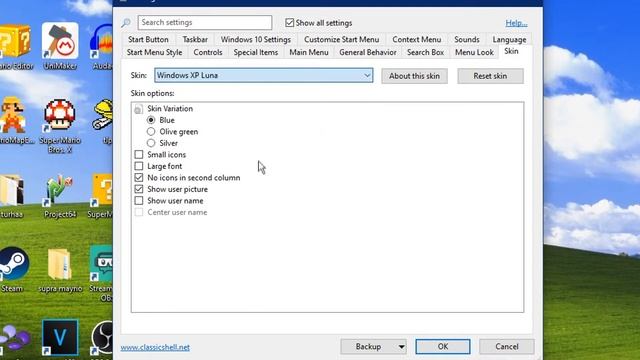Confirm with the OK button
Viewport: 640px width, 360px height.
tap(443, 347)
